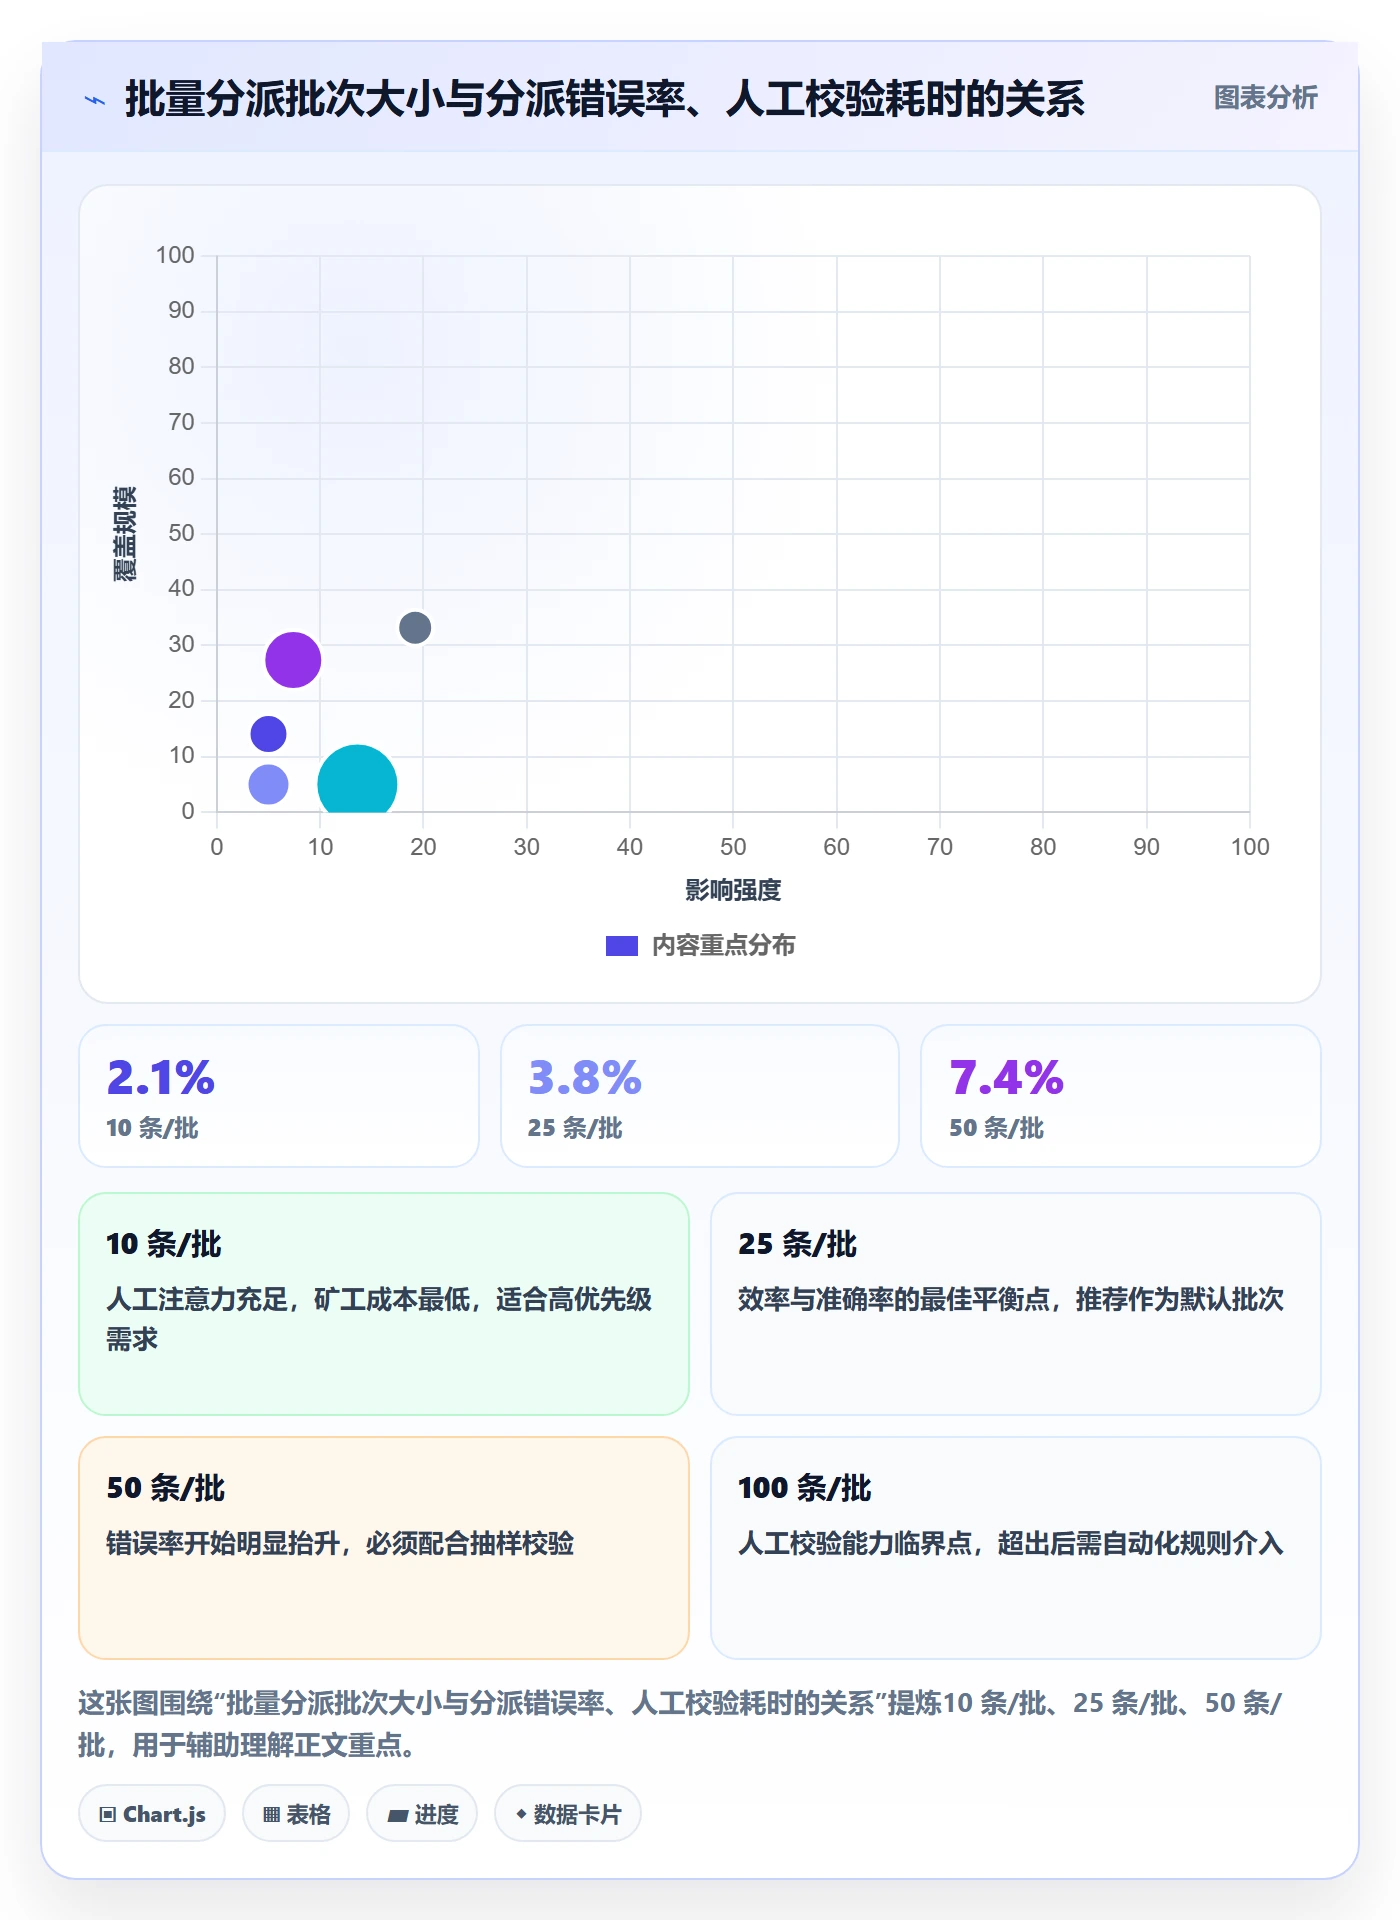Click the Chart.js chip square icon
Image resolution: width=1400 pixels, height=1920 pixels.
click(x=108, y=1815)
